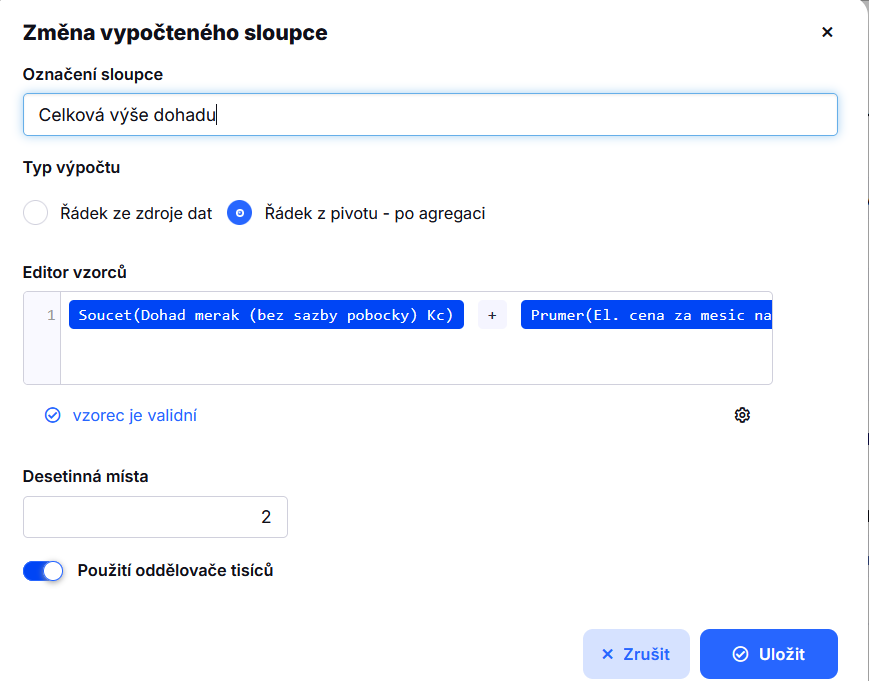869x681 pixels.
Task: Click the 'vzorec je validní' status text
Action: point(134,415)
